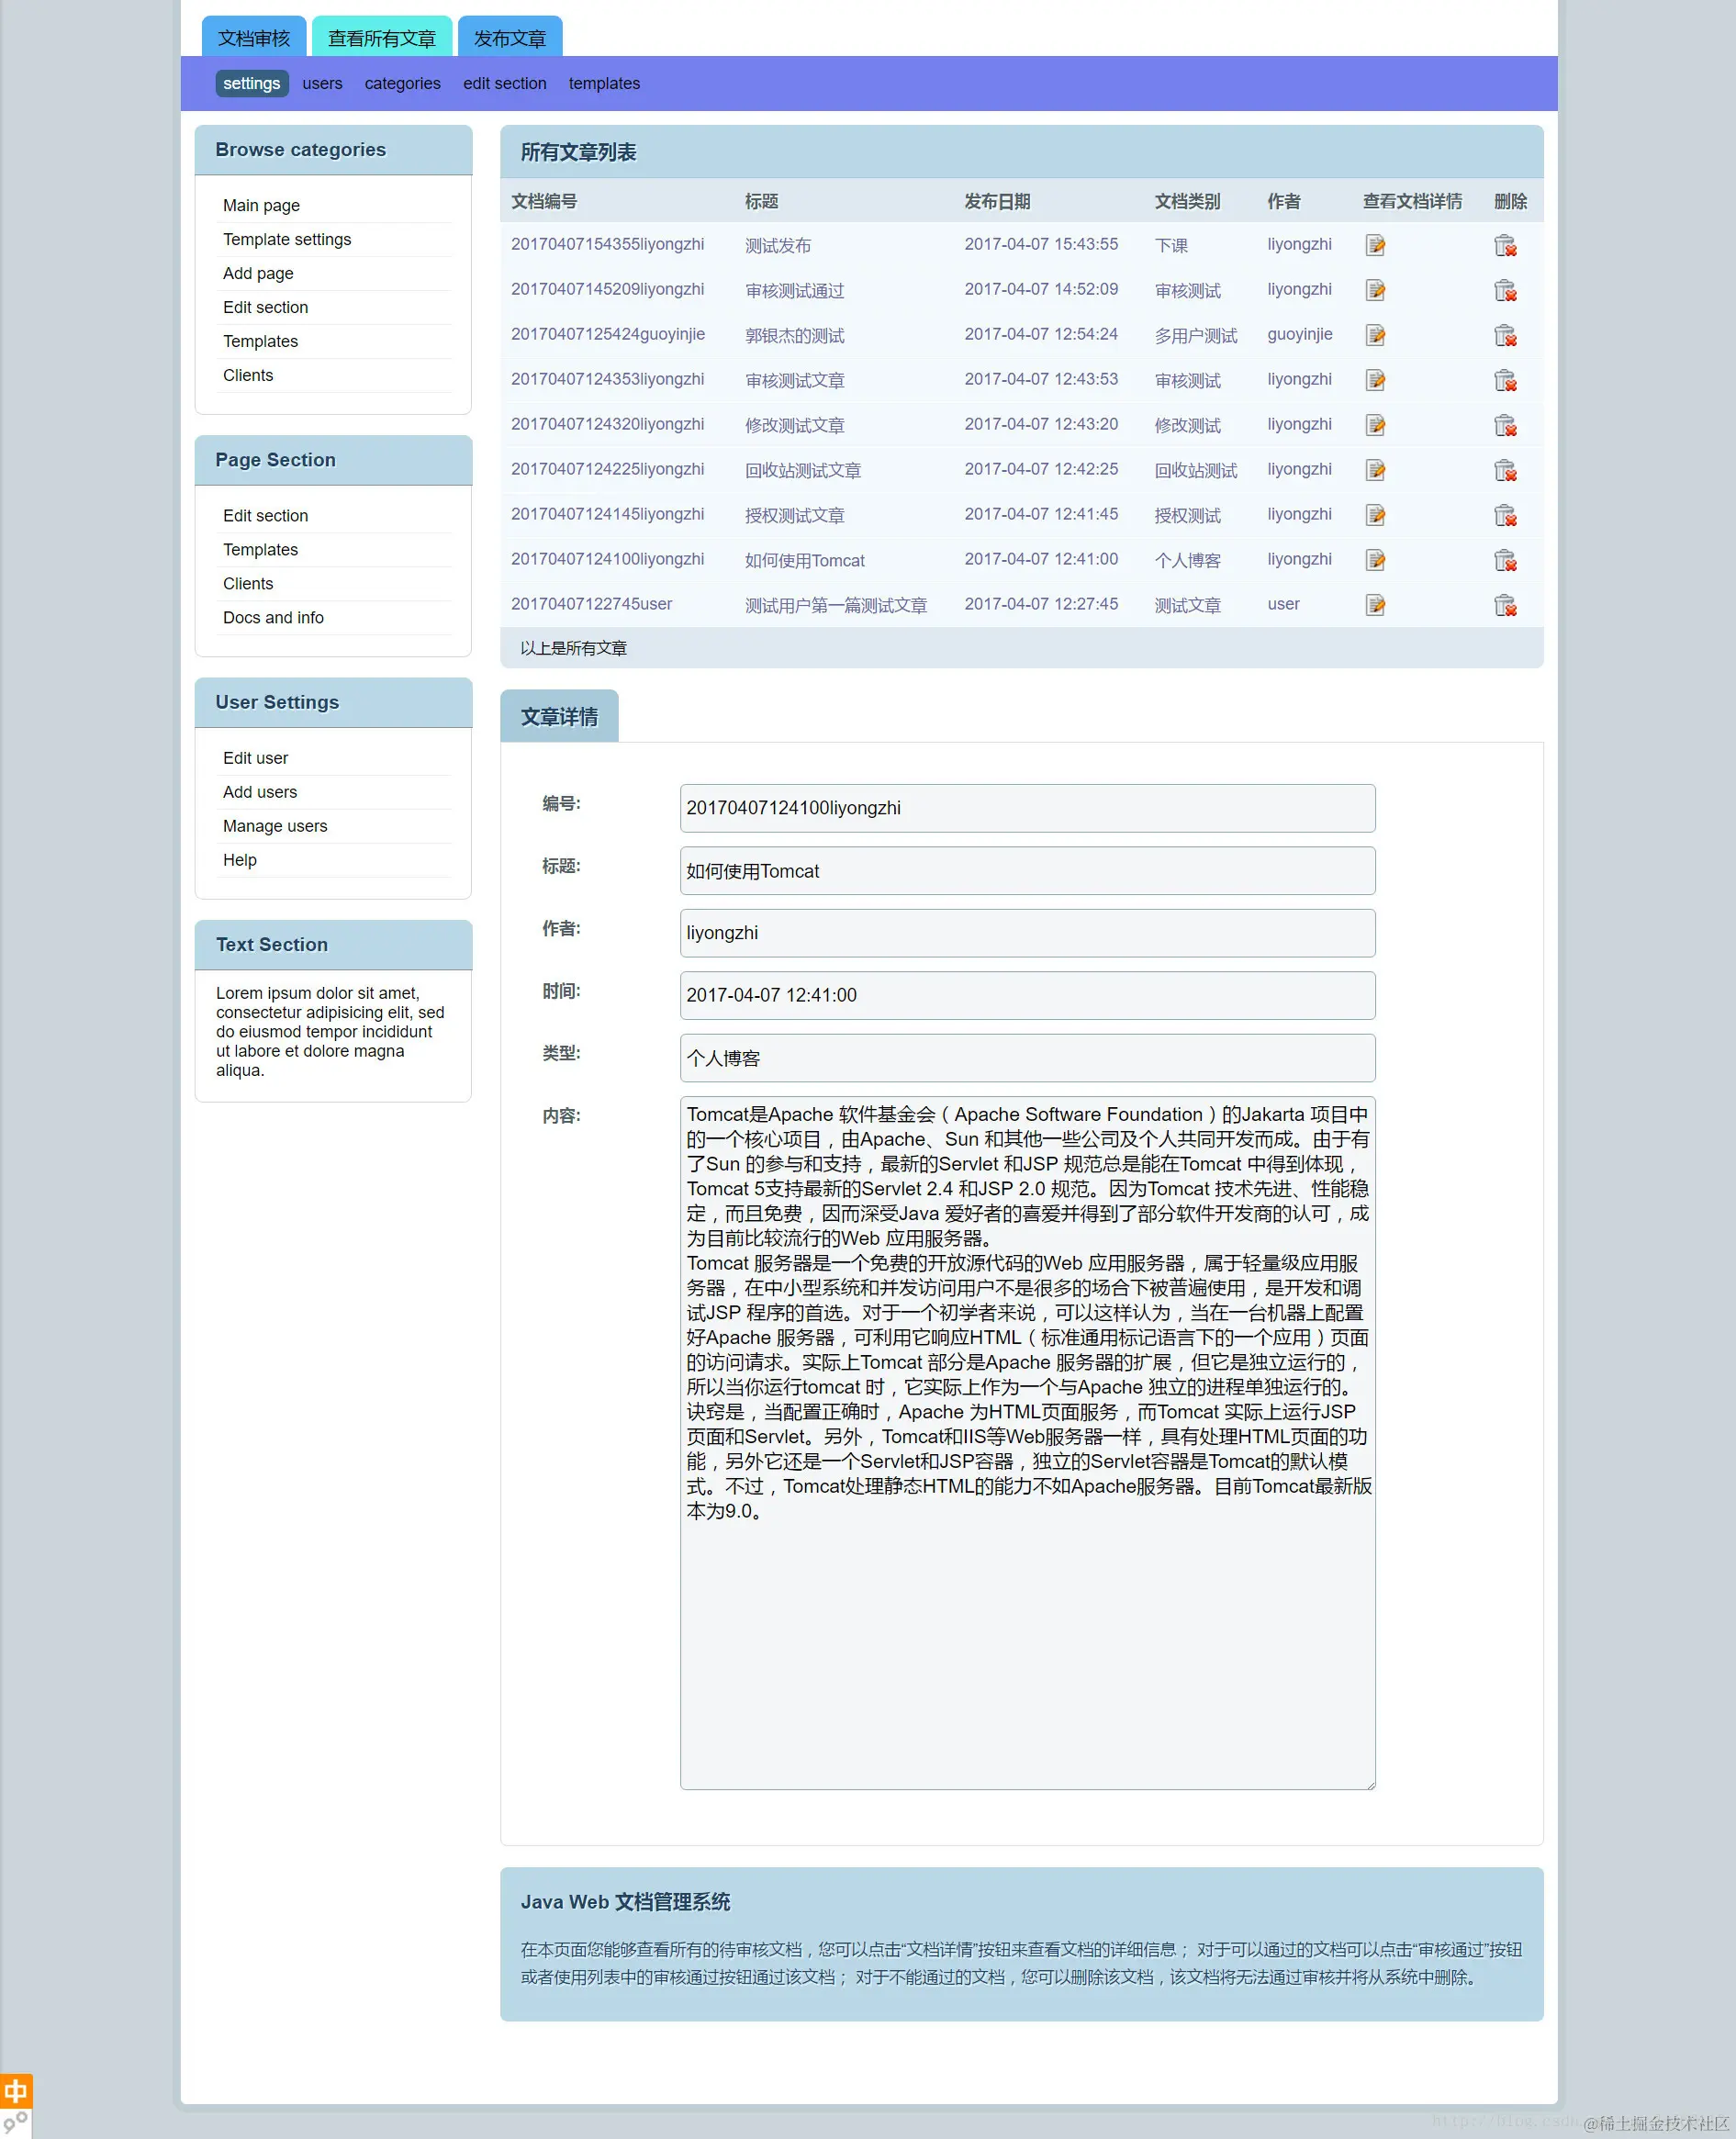Image resolution: width=1736 pixels, height=2139 pixels.
Task: Click the 编号 input field
Action: click(1027, 808)
